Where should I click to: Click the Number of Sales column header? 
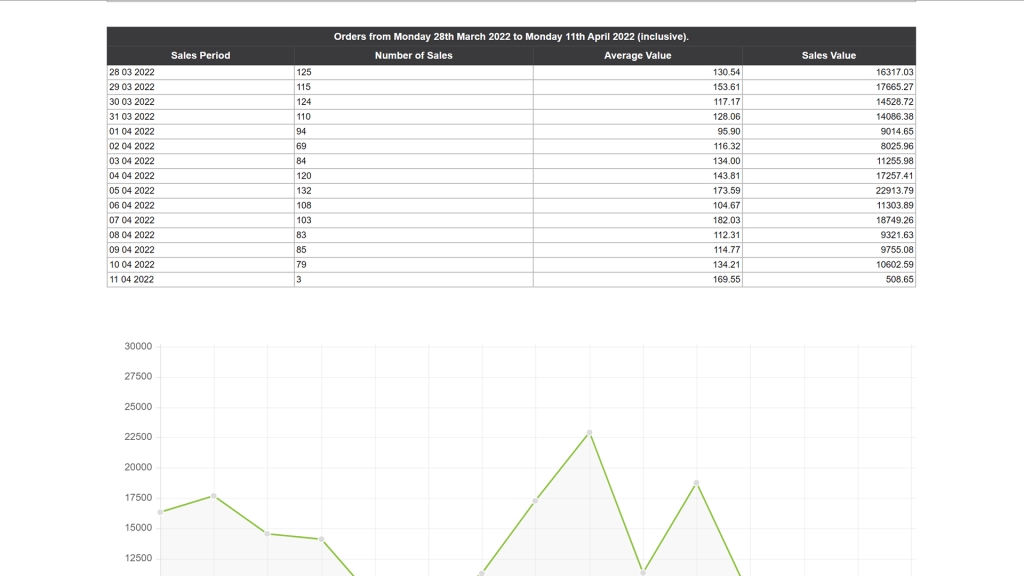[413, 56]
